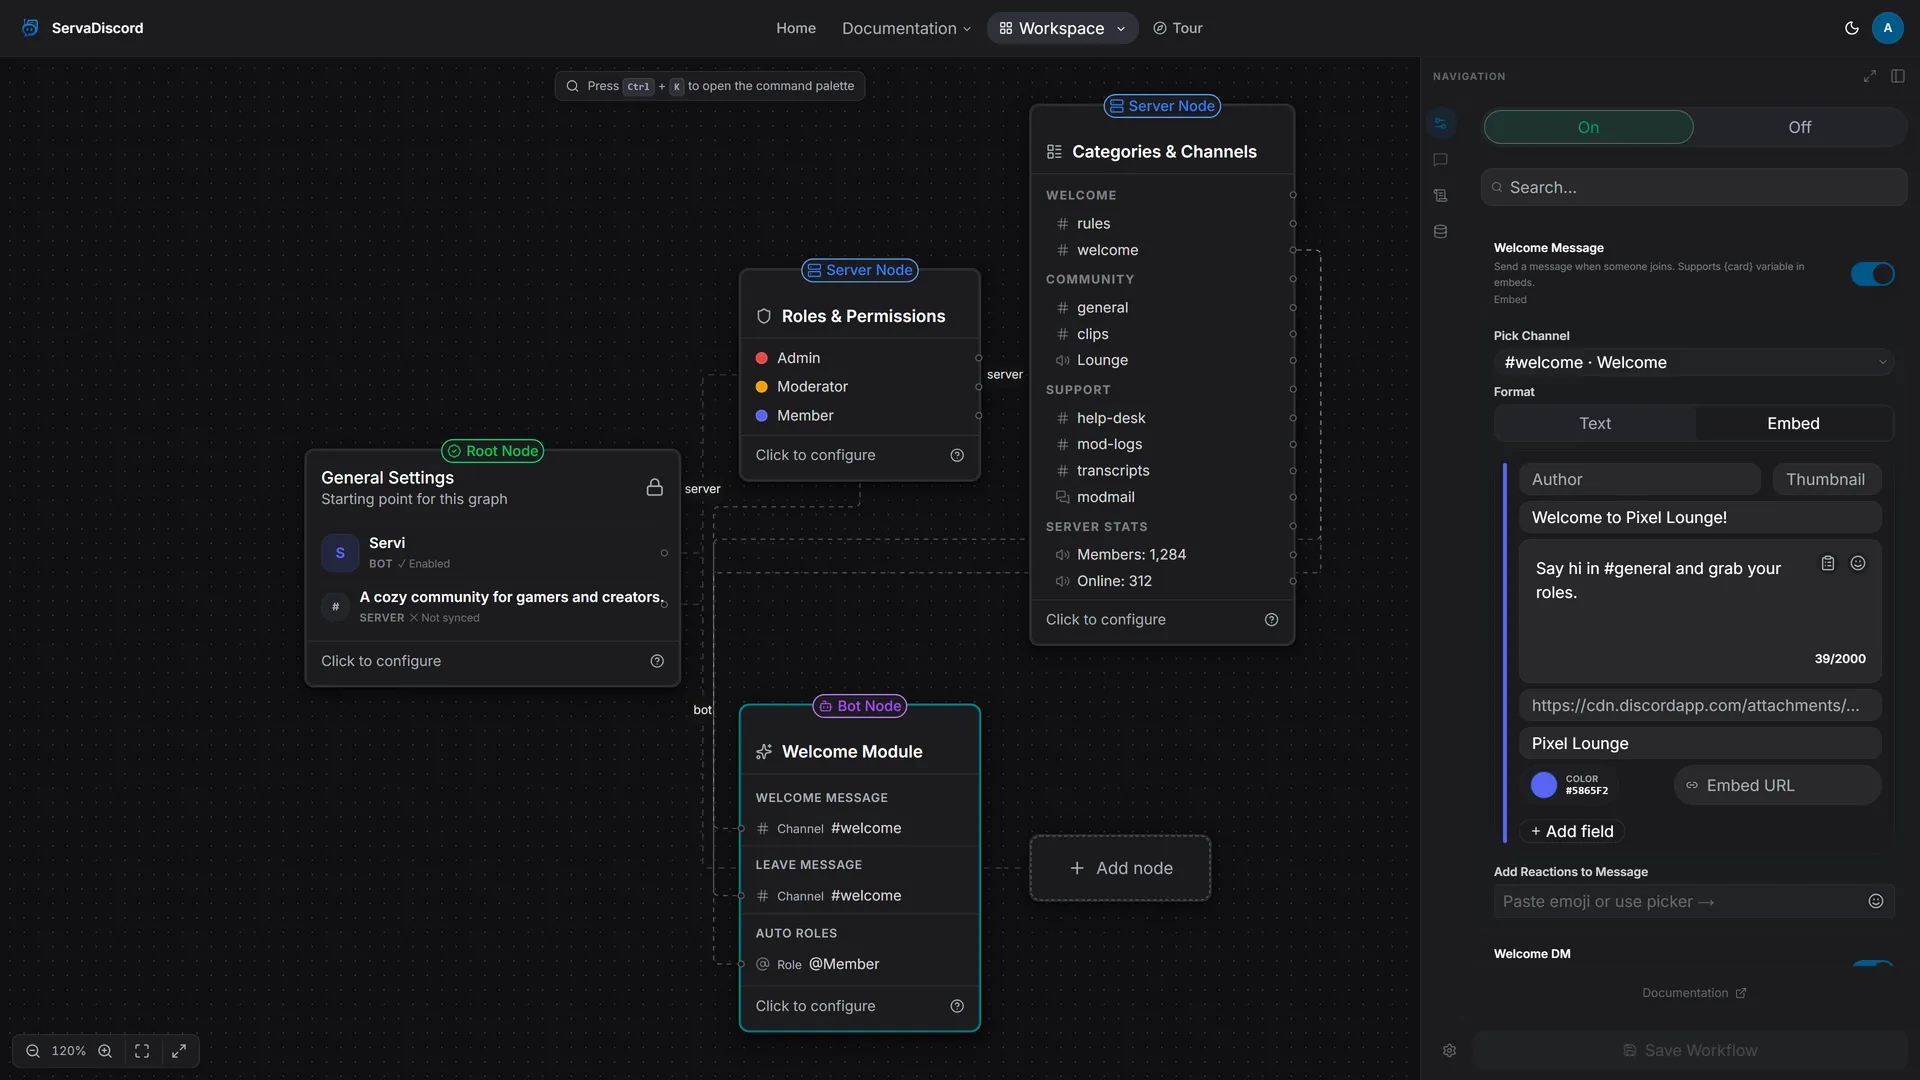Start the Tour
This screenshot has width=1920, height=1080.
1177,28
